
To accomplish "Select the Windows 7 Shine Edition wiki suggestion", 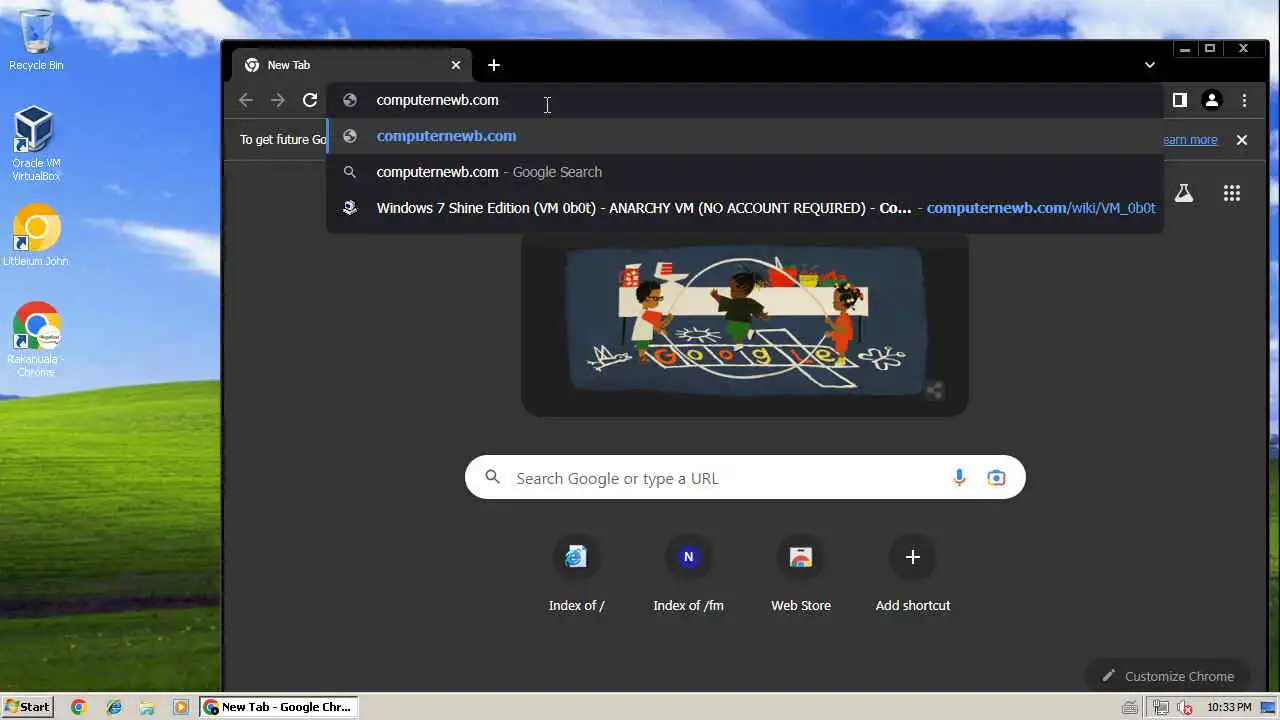I will pyautogui.click(x=745, y=208).
